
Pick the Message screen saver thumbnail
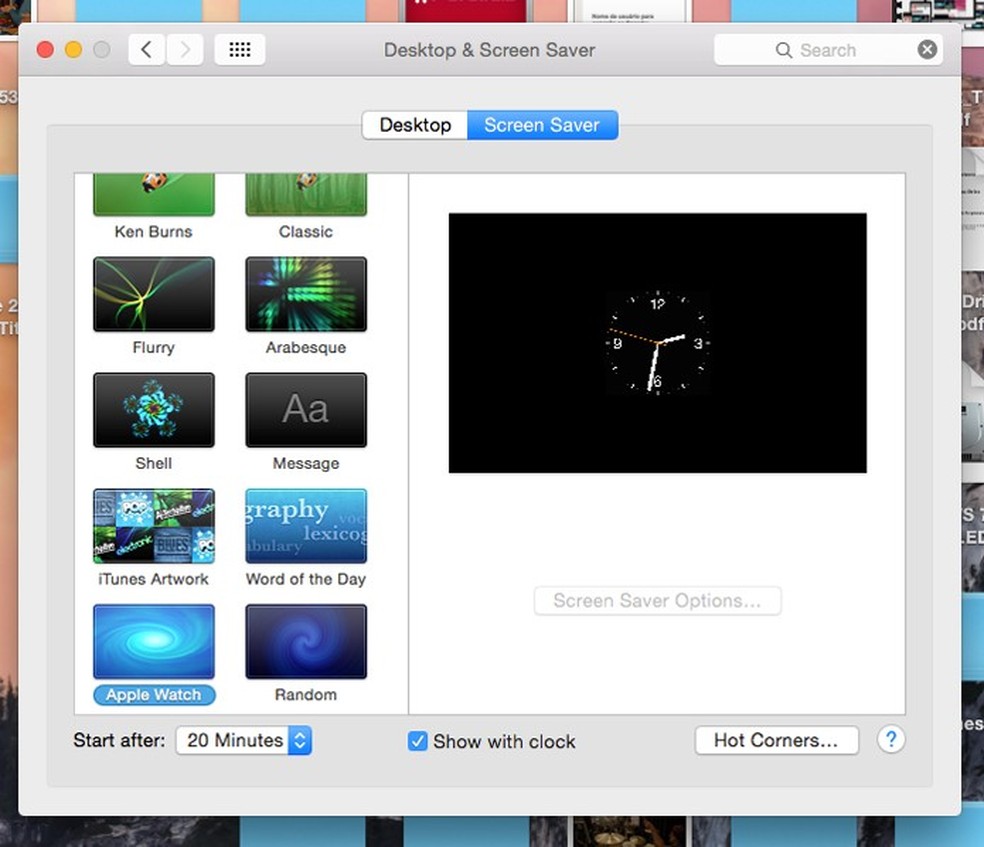pos(306,410)
